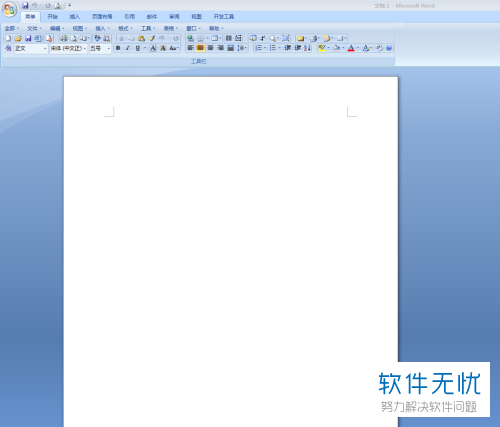Toggle Bold formatting
The height and width of the screenshot is (427, 500).
coord(118,48)
